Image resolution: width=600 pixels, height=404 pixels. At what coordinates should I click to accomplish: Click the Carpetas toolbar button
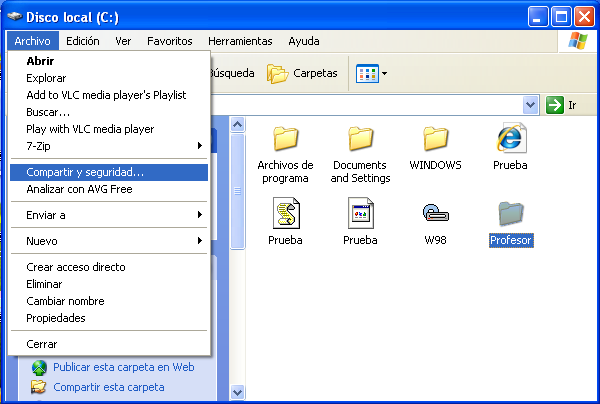[302, 73]
